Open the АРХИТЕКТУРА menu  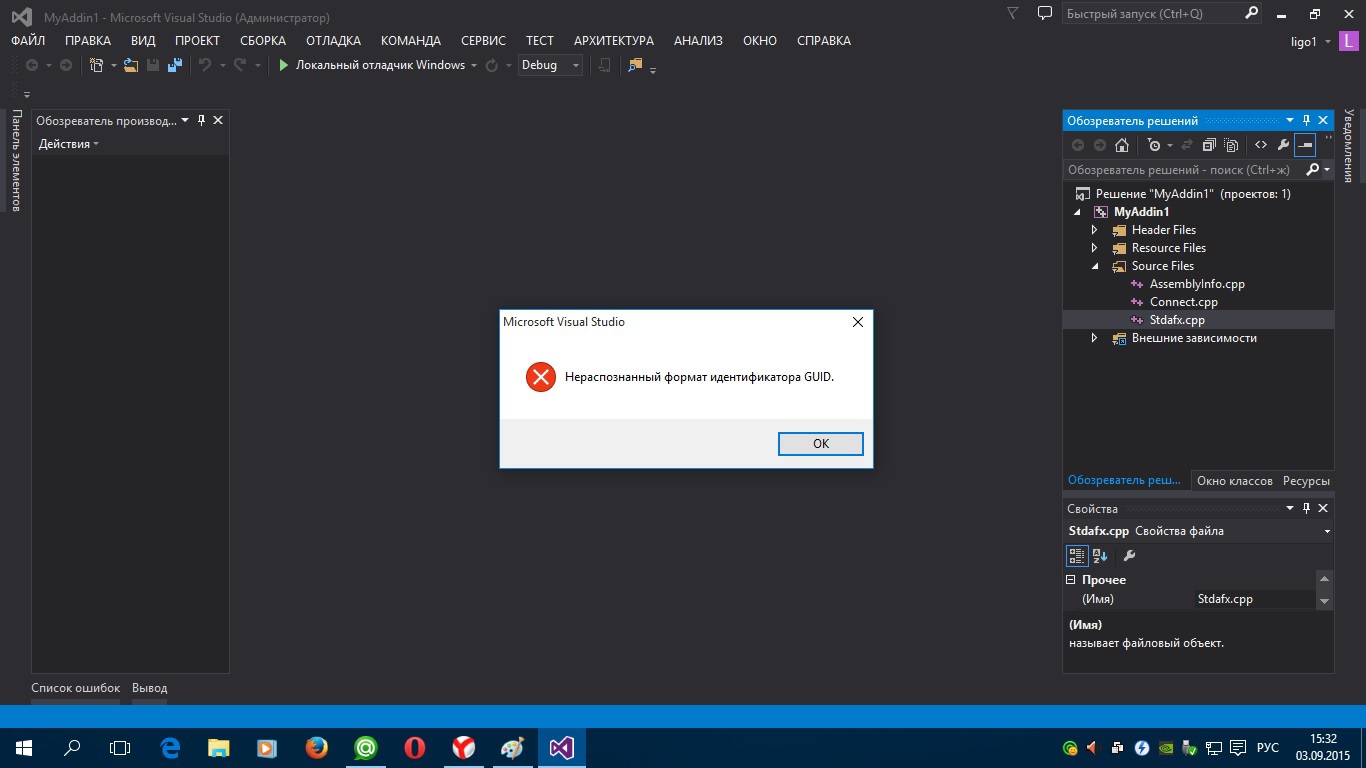click(x=614, y=41)
